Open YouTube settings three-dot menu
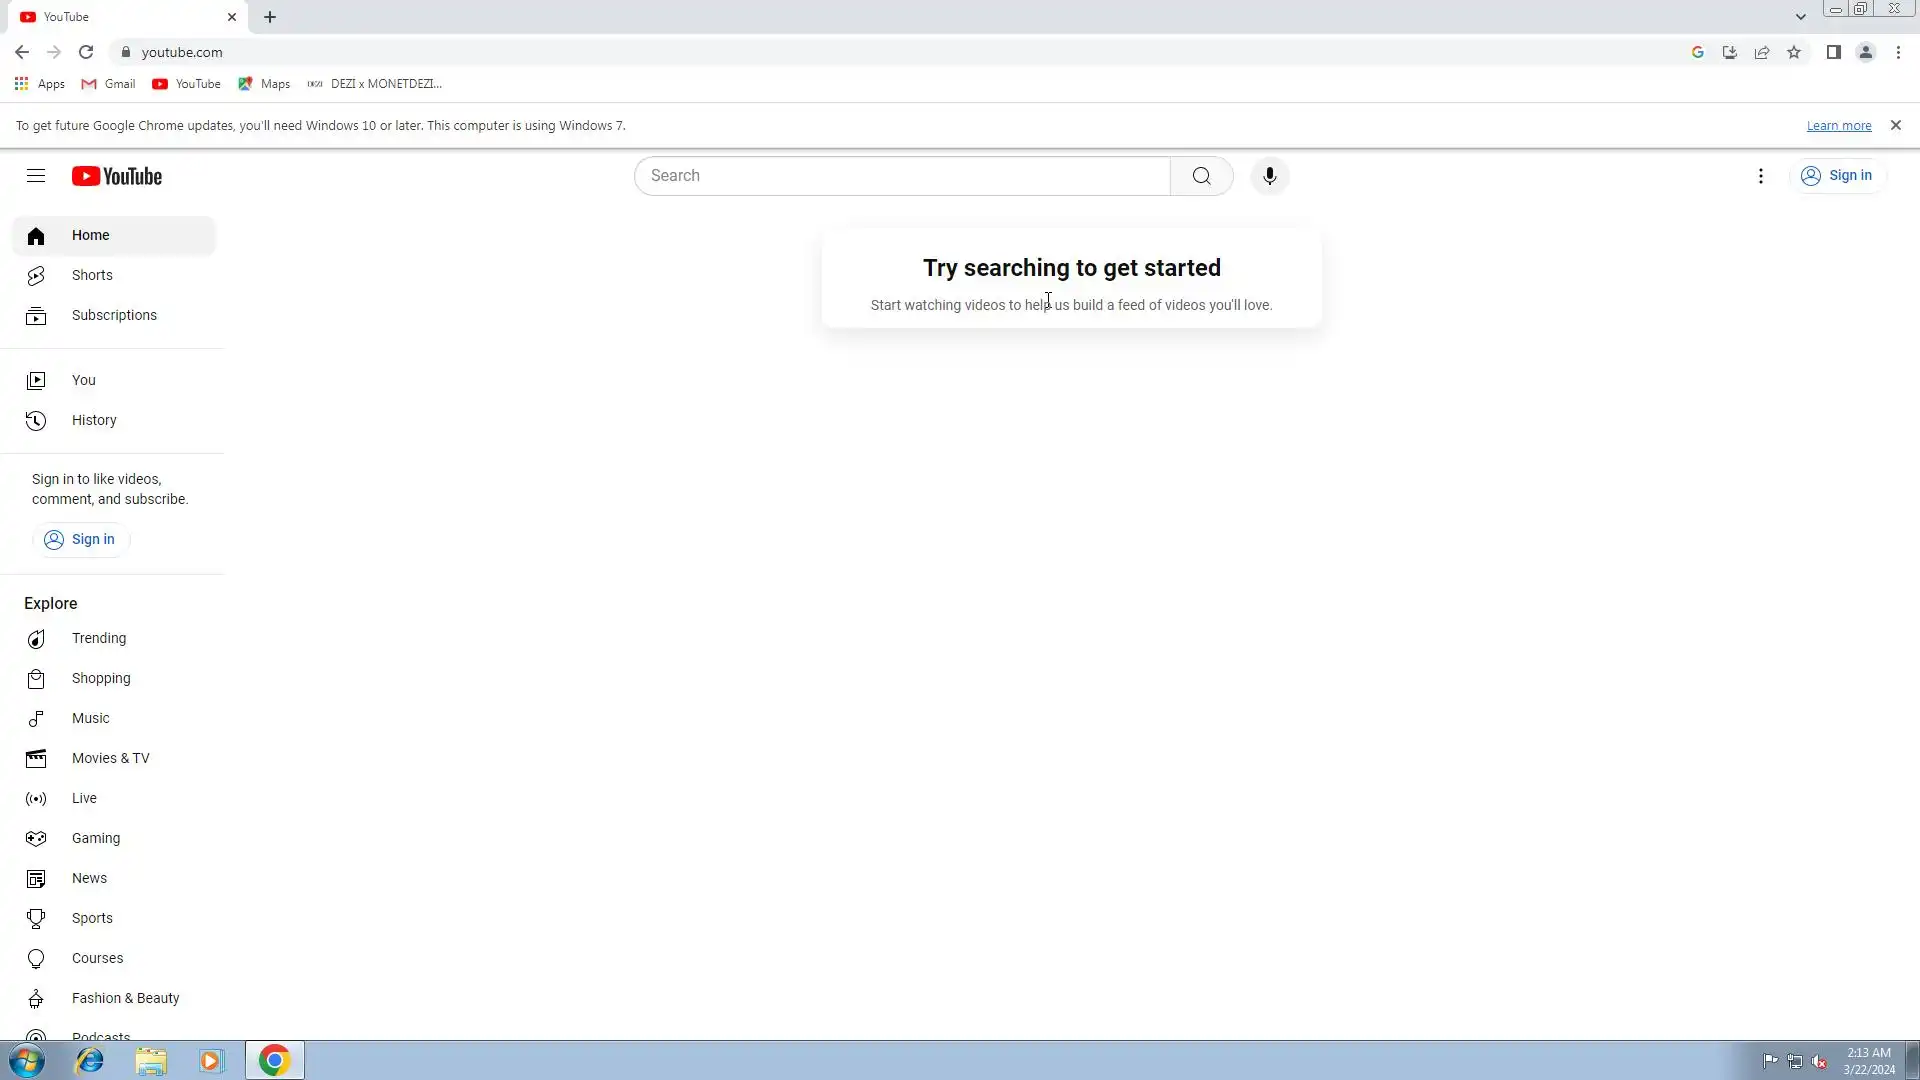The image size is (1920, 1080). (1760, 176)
